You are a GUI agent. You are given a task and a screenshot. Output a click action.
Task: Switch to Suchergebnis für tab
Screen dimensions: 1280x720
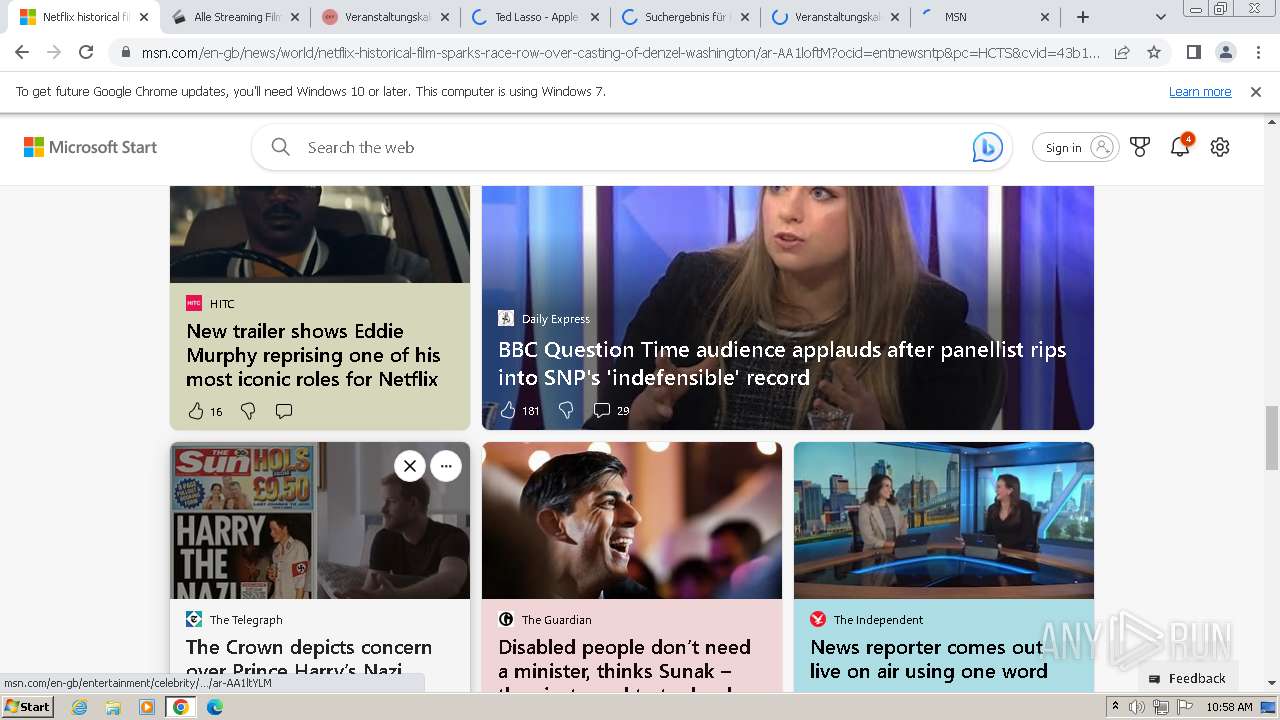(x=686, y=17)
